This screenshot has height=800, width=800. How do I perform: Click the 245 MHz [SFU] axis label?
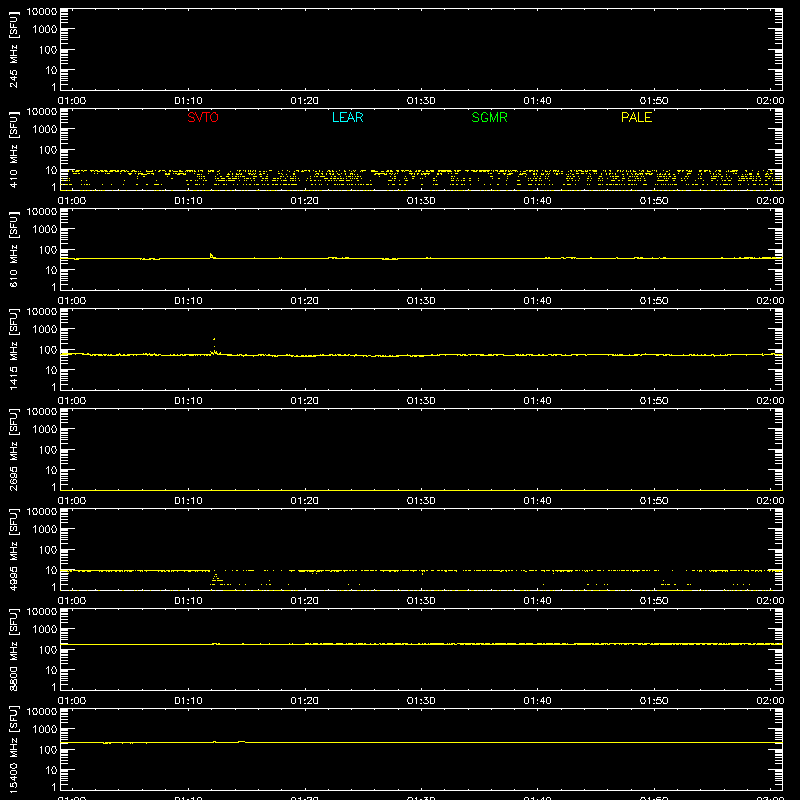[13, 49]
